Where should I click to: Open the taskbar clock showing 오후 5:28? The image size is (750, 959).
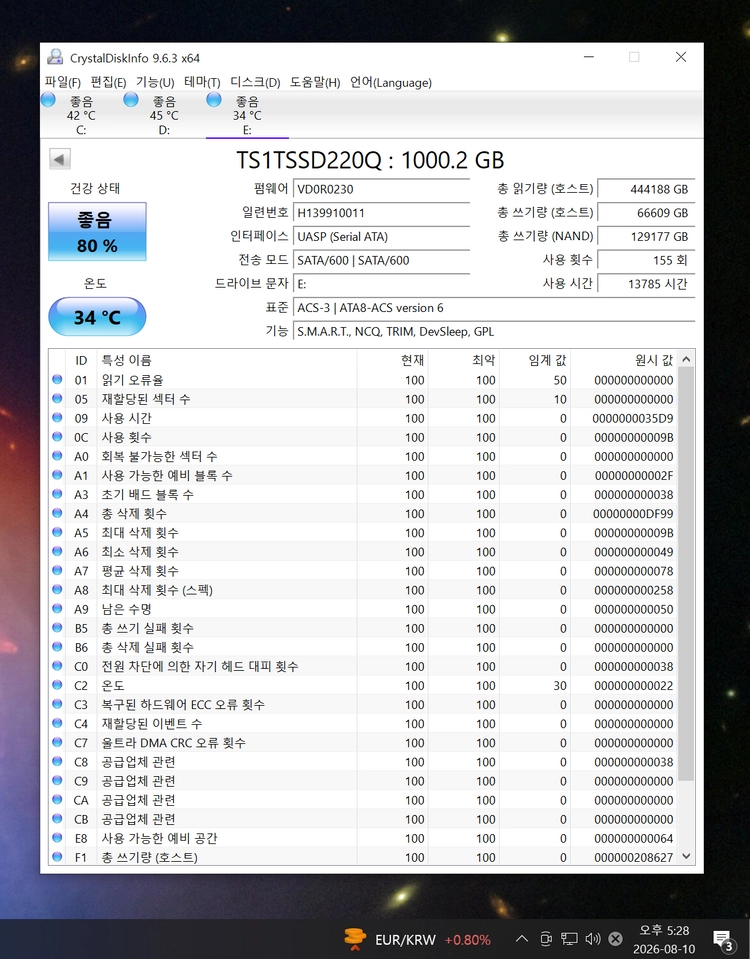coord(664,939)
